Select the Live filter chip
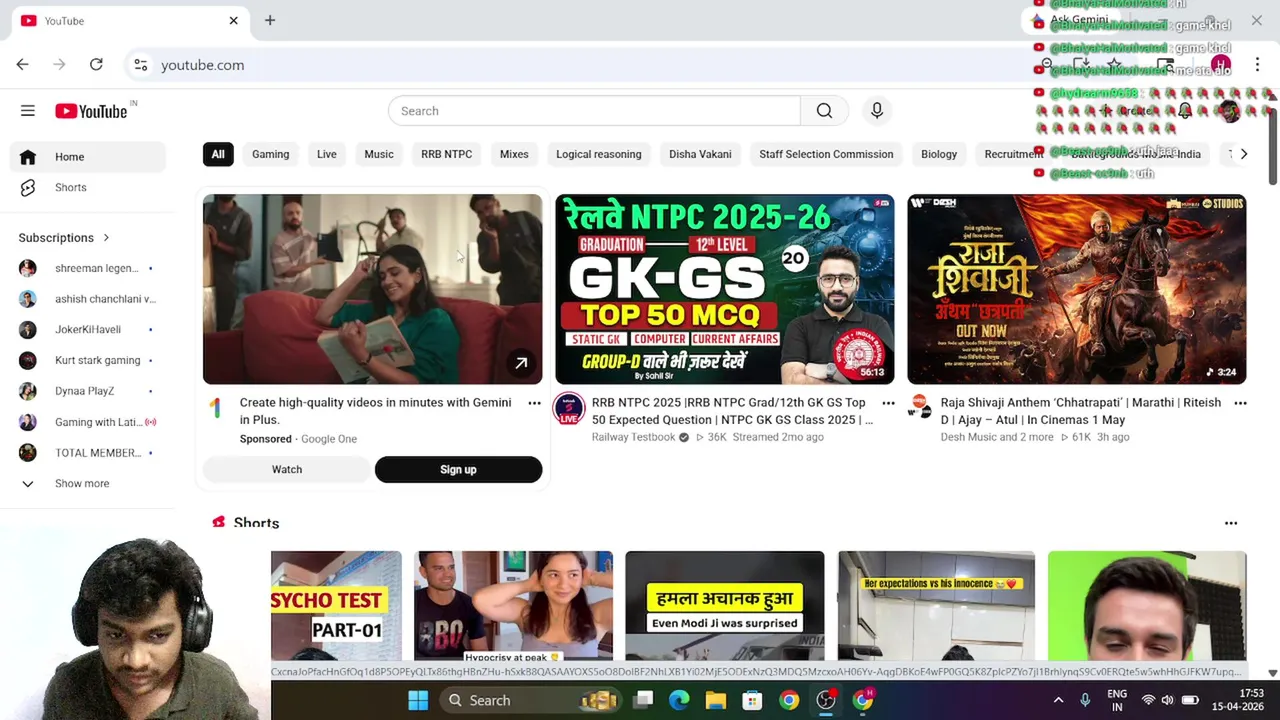1280x720 pixels. click(x=327, y=154)
